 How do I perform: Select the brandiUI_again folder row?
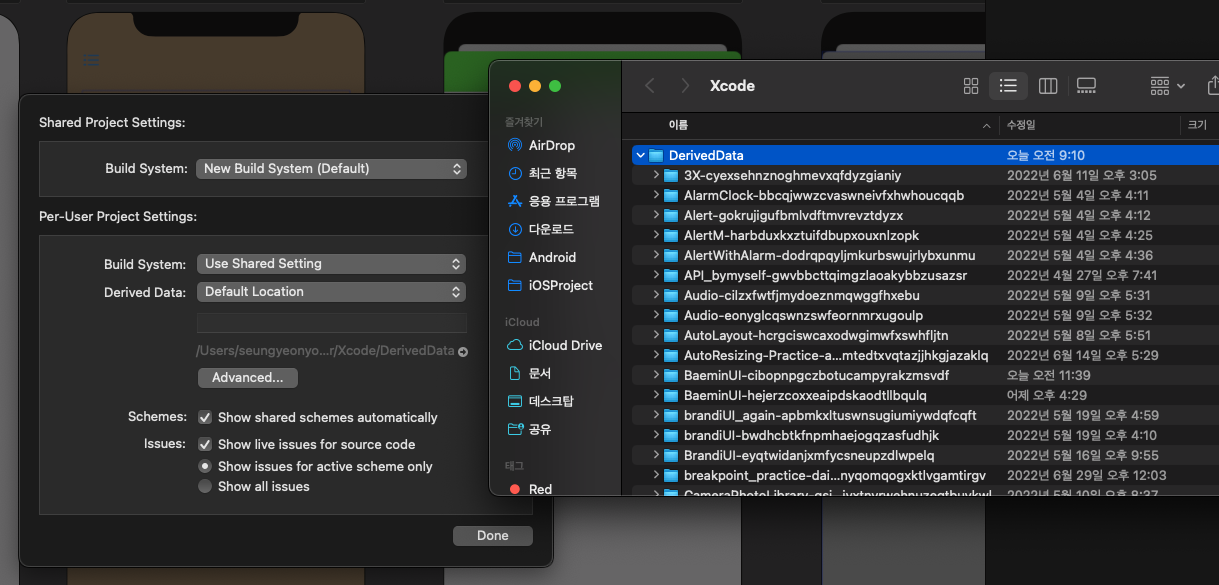[926, 416]
